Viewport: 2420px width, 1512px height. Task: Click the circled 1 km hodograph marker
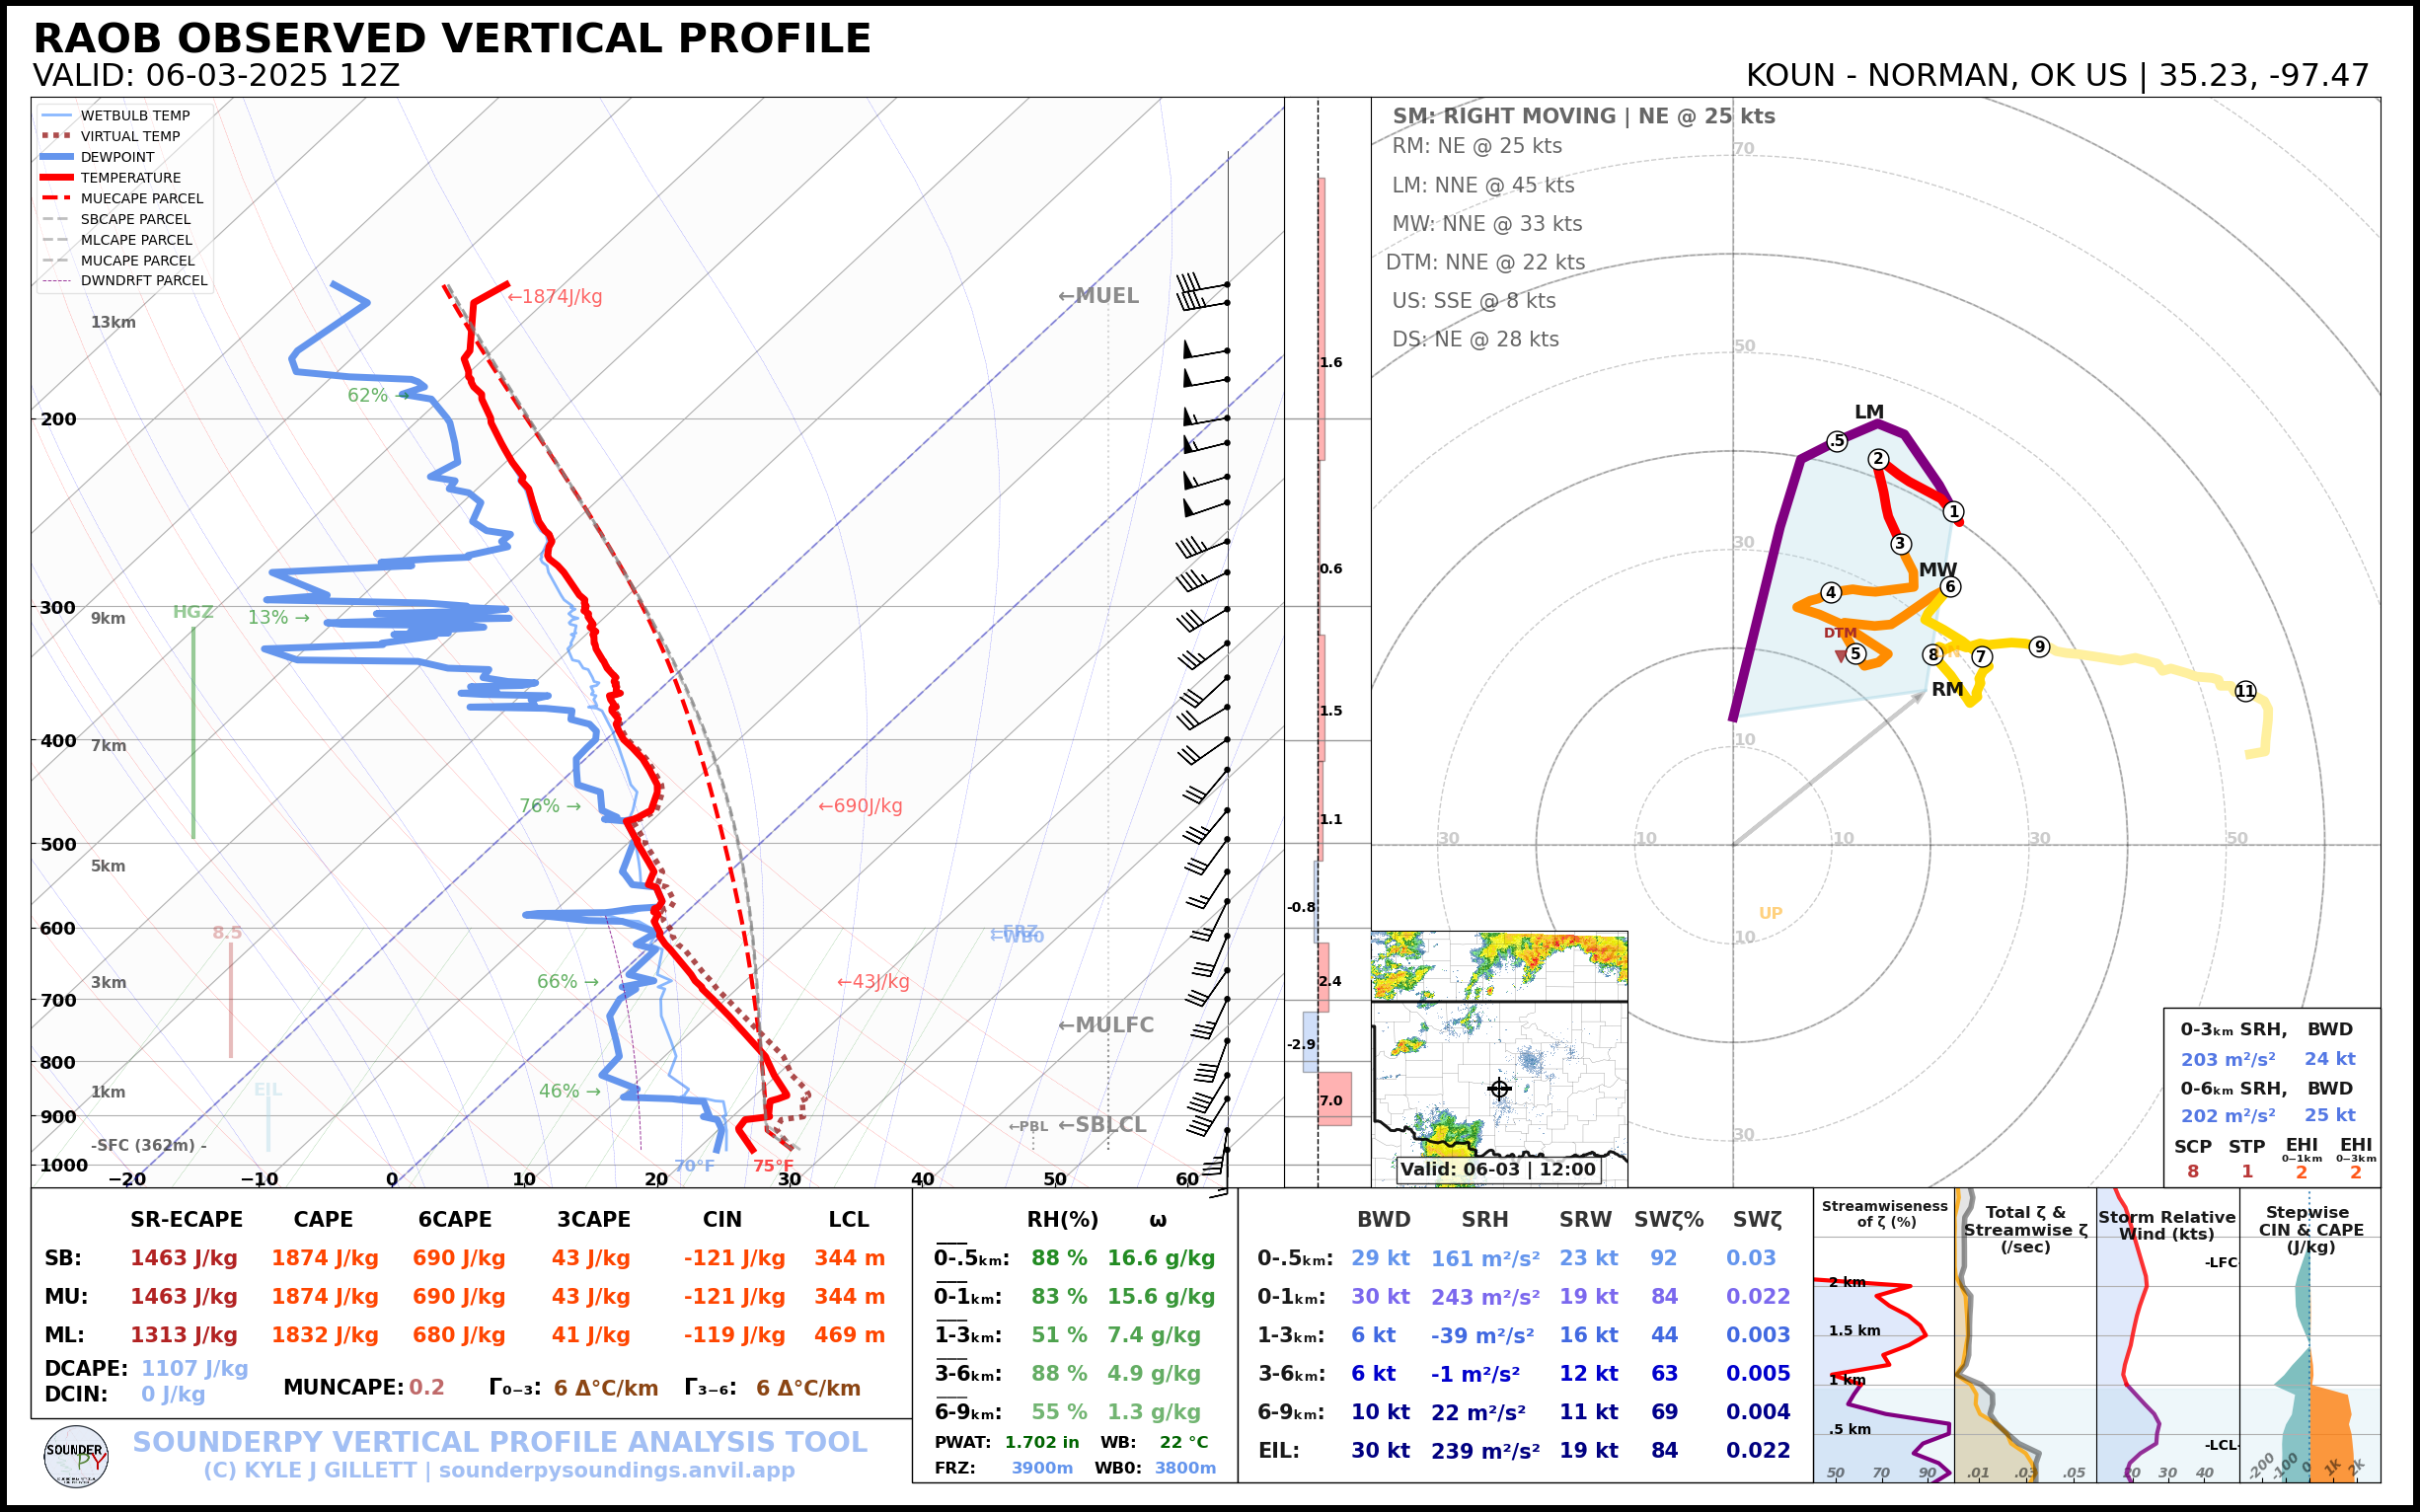1953,511
